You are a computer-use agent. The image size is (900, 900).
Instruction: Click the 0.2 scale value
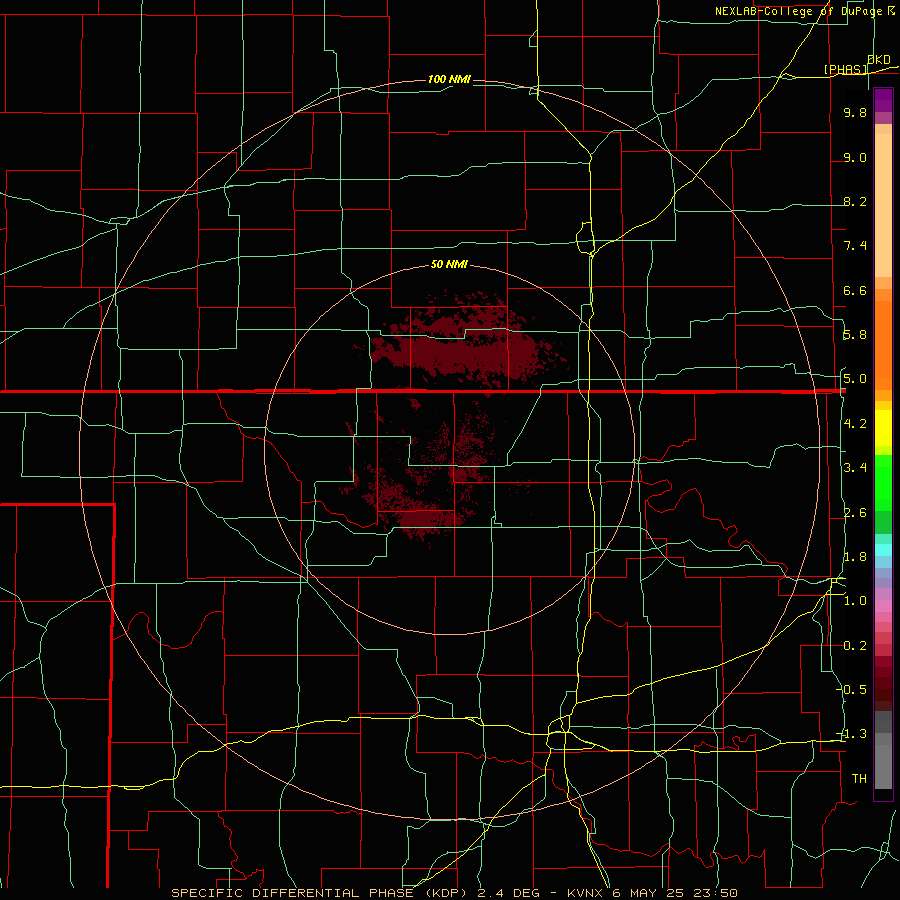[855, 646]
